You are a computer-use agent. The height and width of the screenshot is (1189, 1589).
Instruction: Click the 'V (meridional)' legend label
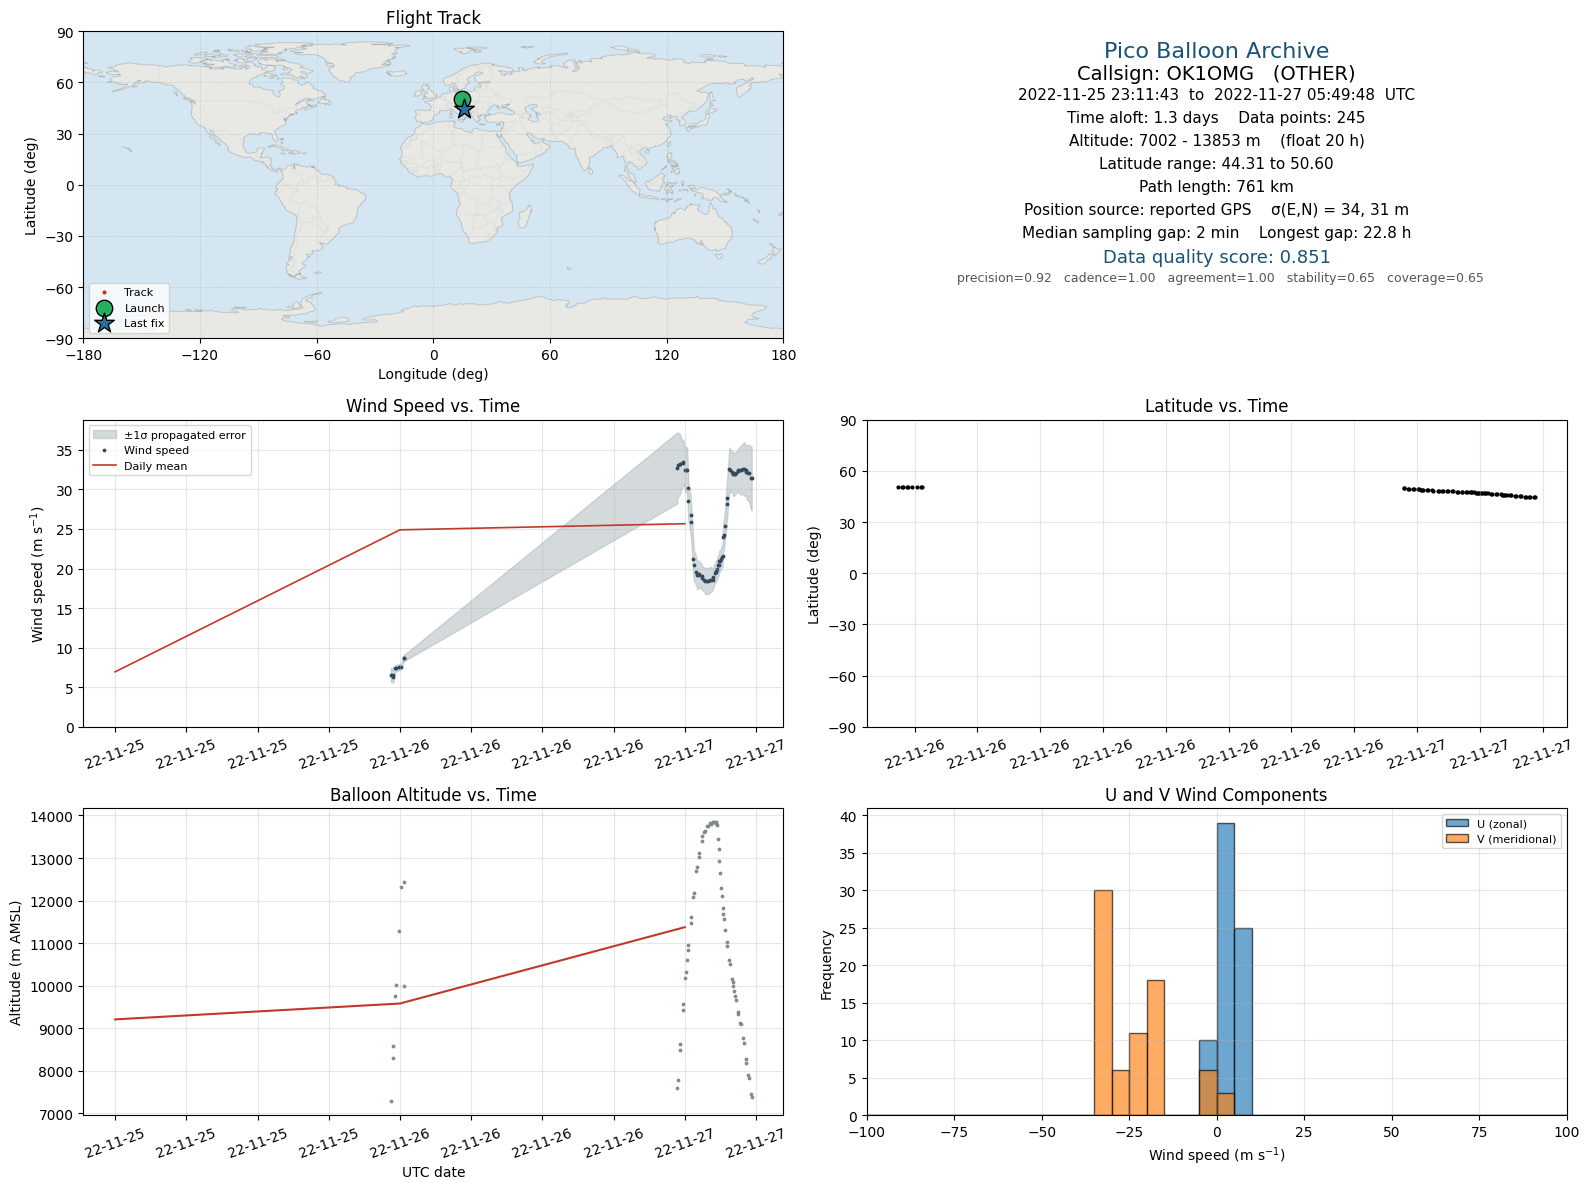click(x=1517, y=839)
